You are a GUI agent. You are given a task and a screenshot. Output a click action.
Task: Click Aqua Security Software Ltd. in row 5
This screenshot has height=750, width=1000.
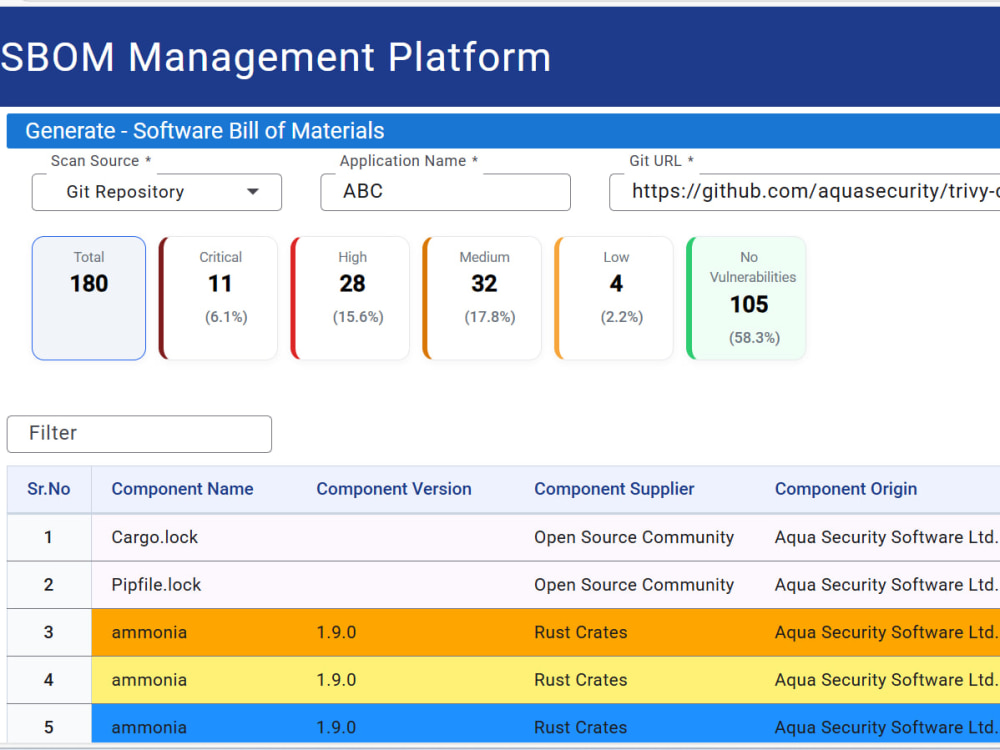coord(886,727)
